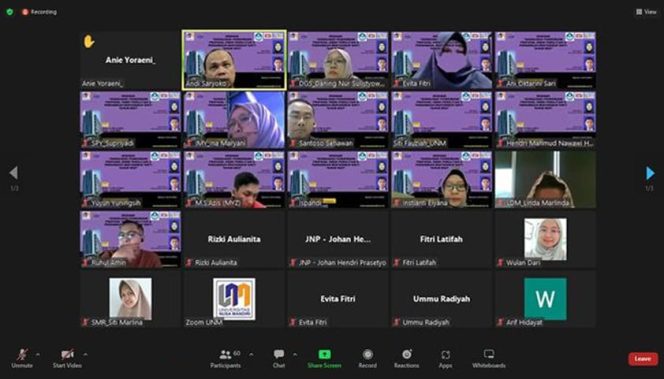Open the Reactions icon
Viewport: 664px width, 379px height.
point(407,354)
